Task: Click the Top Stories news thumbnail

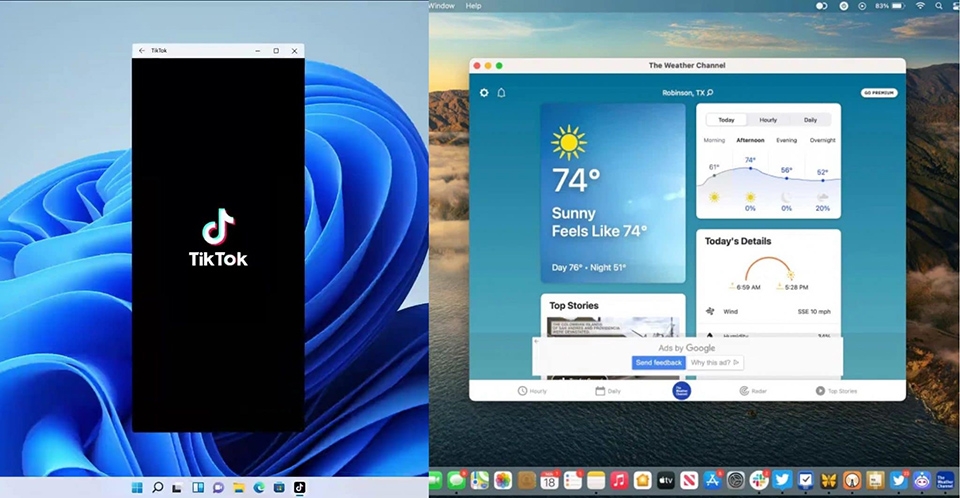Action: [x=613, y=328]
